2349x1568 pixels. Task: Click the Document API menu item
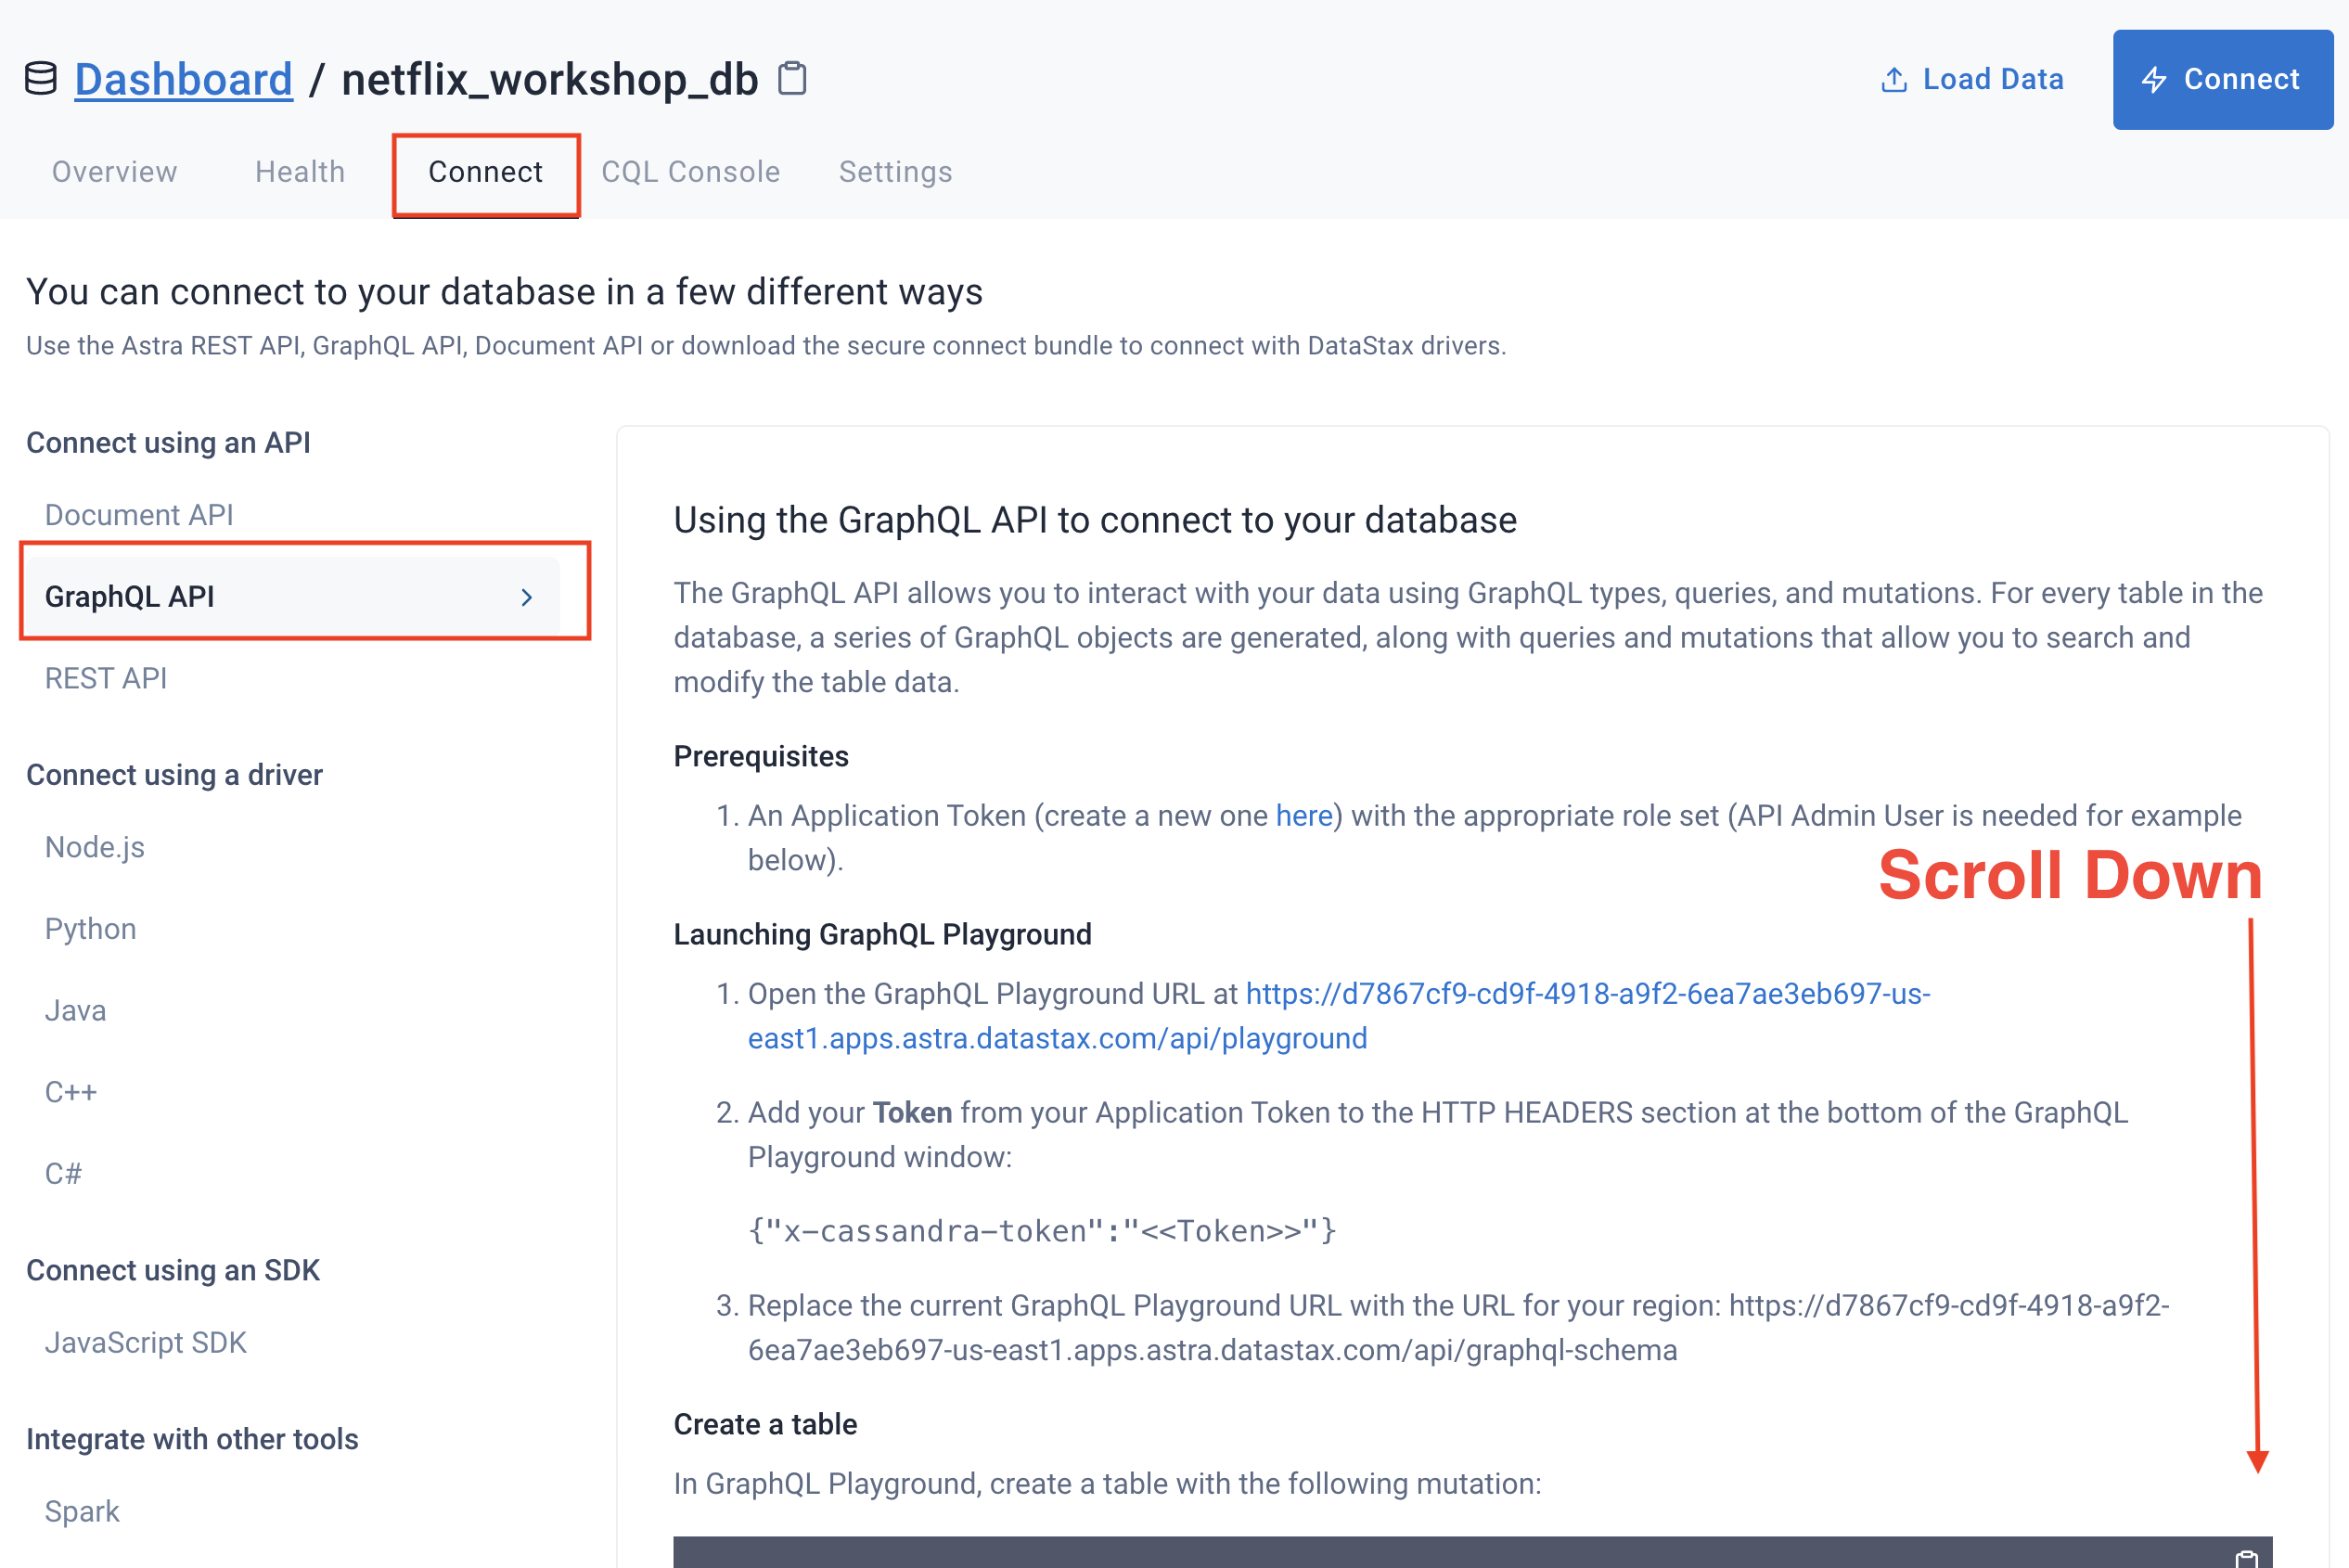pos(140,515)
